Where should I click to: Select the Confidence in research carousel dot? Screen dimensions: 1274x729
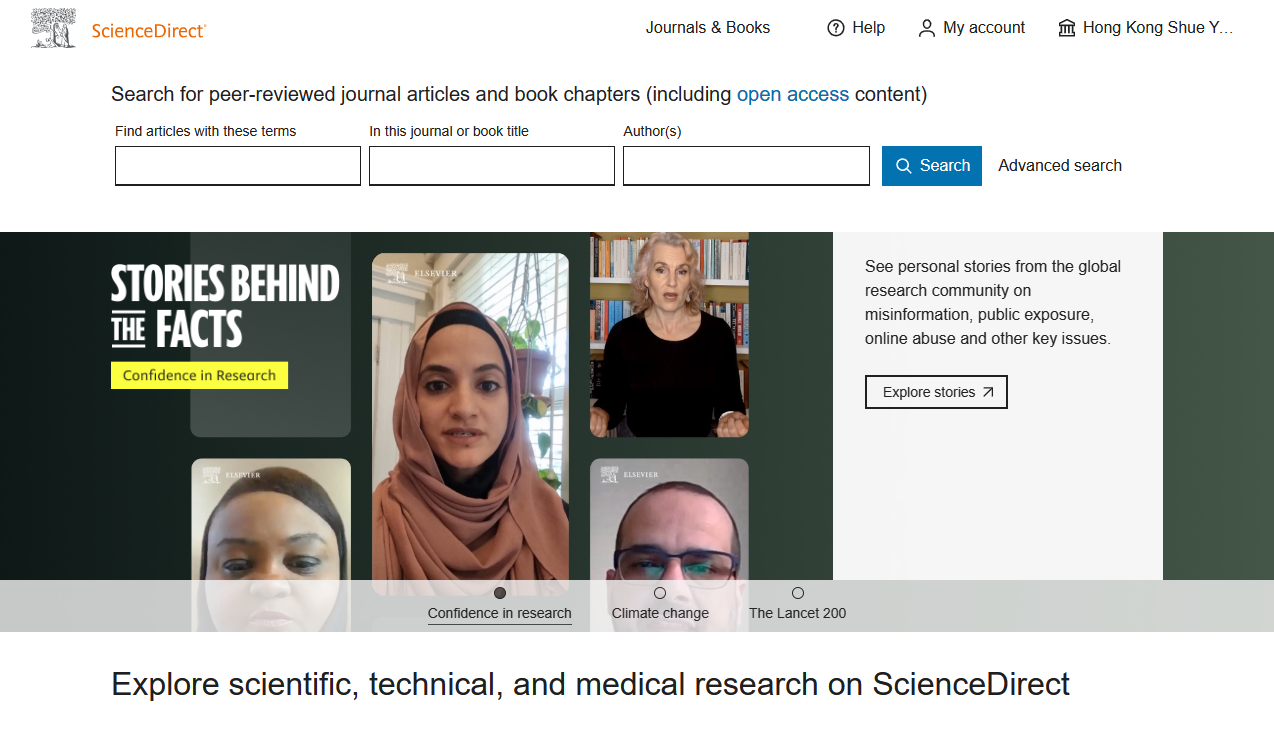[x=500, y=593]
